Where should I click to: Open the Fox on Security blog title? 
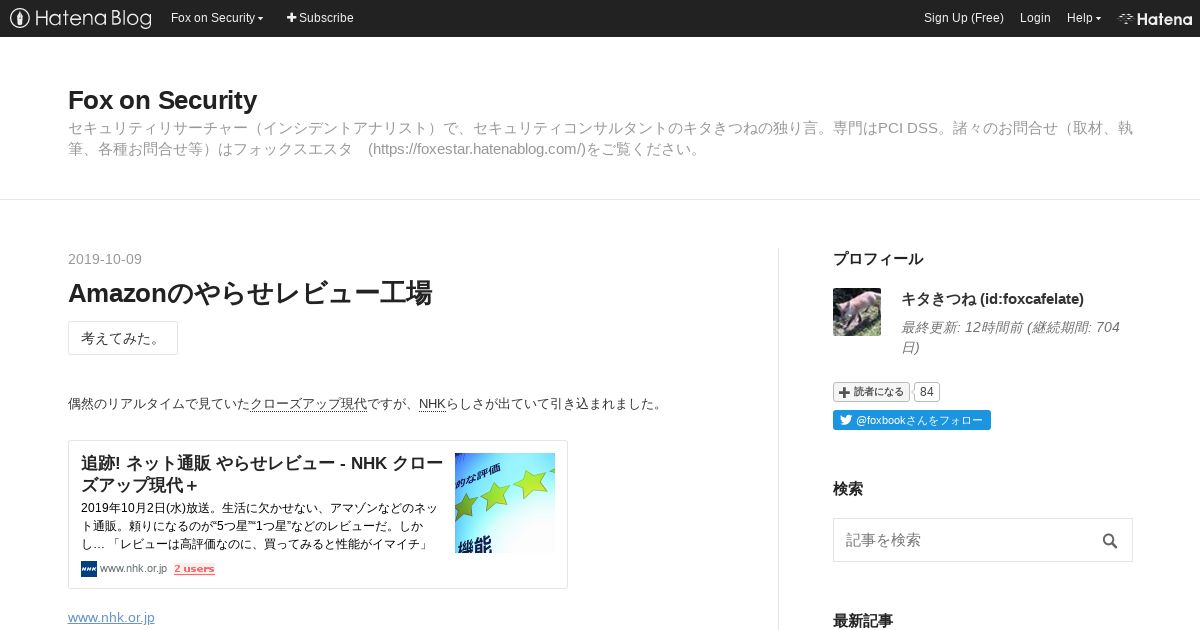(x=162, y=100)
